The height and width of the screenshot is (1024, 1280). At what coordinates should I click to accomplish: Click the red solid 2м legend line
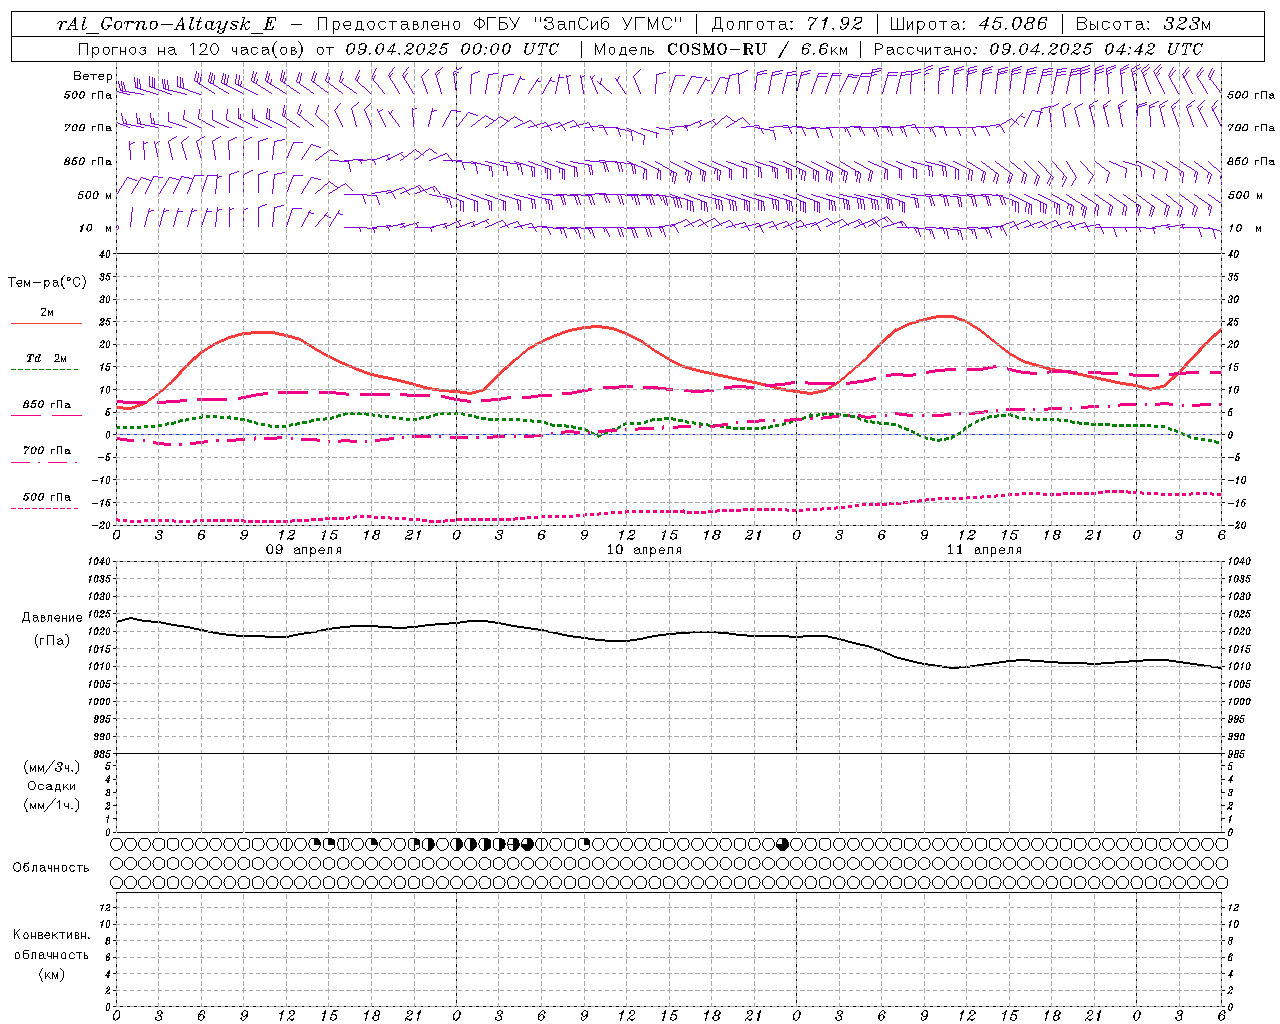click(46, 324)
